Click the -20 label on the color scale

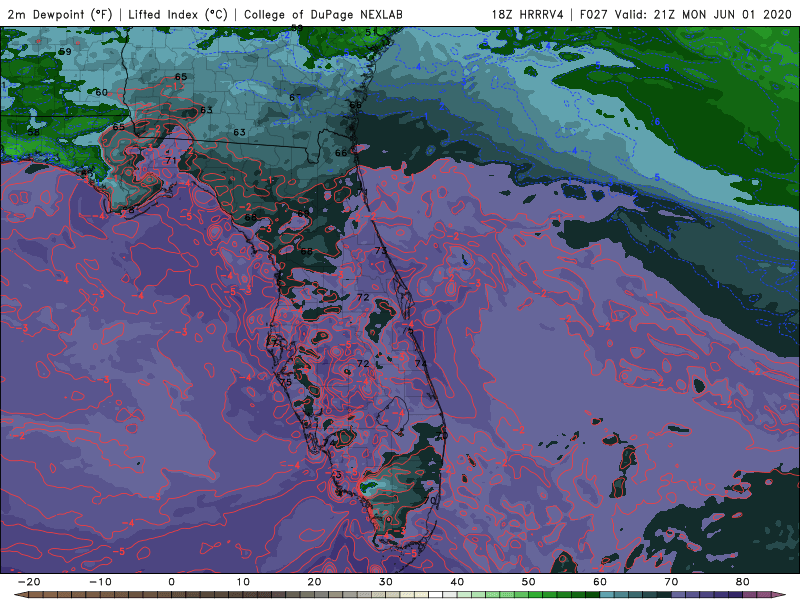tap(29, 582)
